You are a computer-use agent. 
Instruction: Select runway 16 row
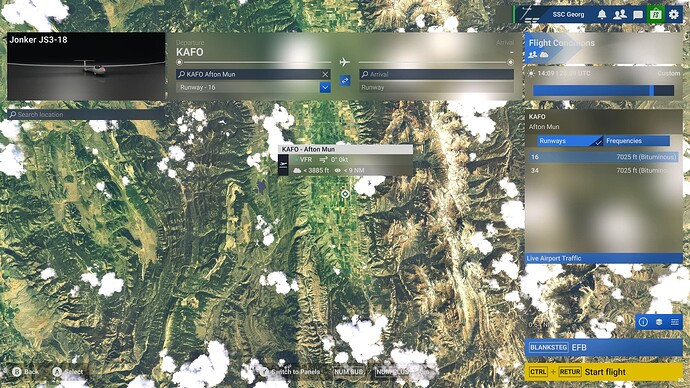click(x=603, y=157)
